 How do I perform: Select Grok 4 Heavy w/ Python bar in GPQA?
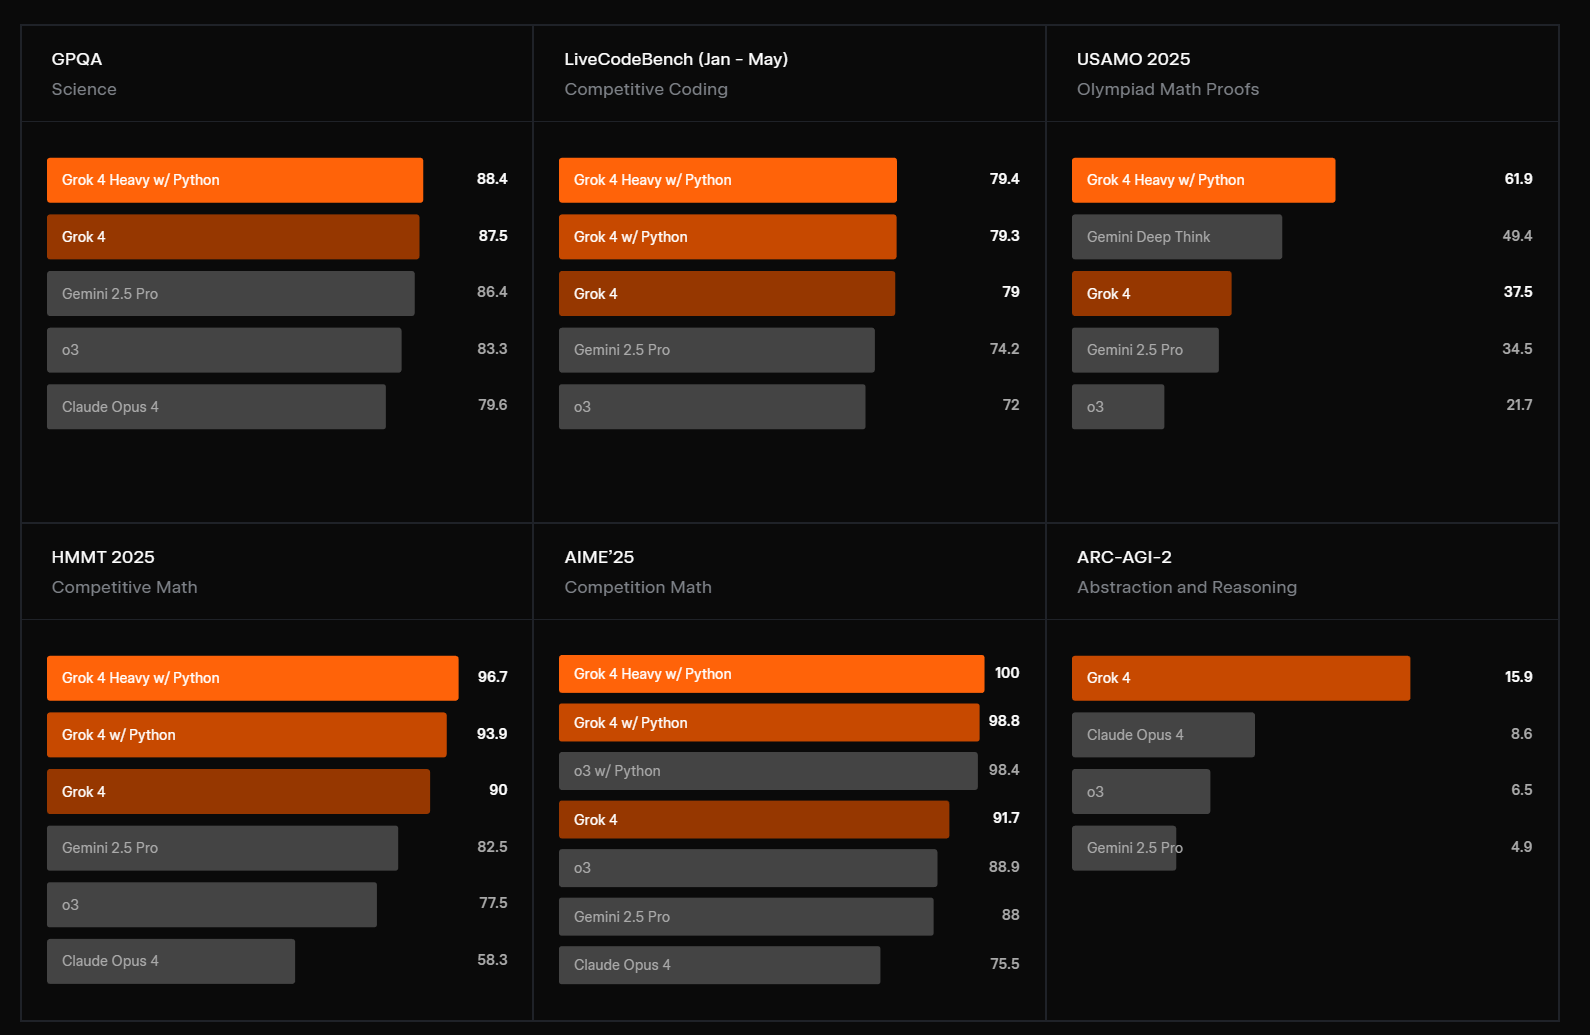tap(235, 180)
